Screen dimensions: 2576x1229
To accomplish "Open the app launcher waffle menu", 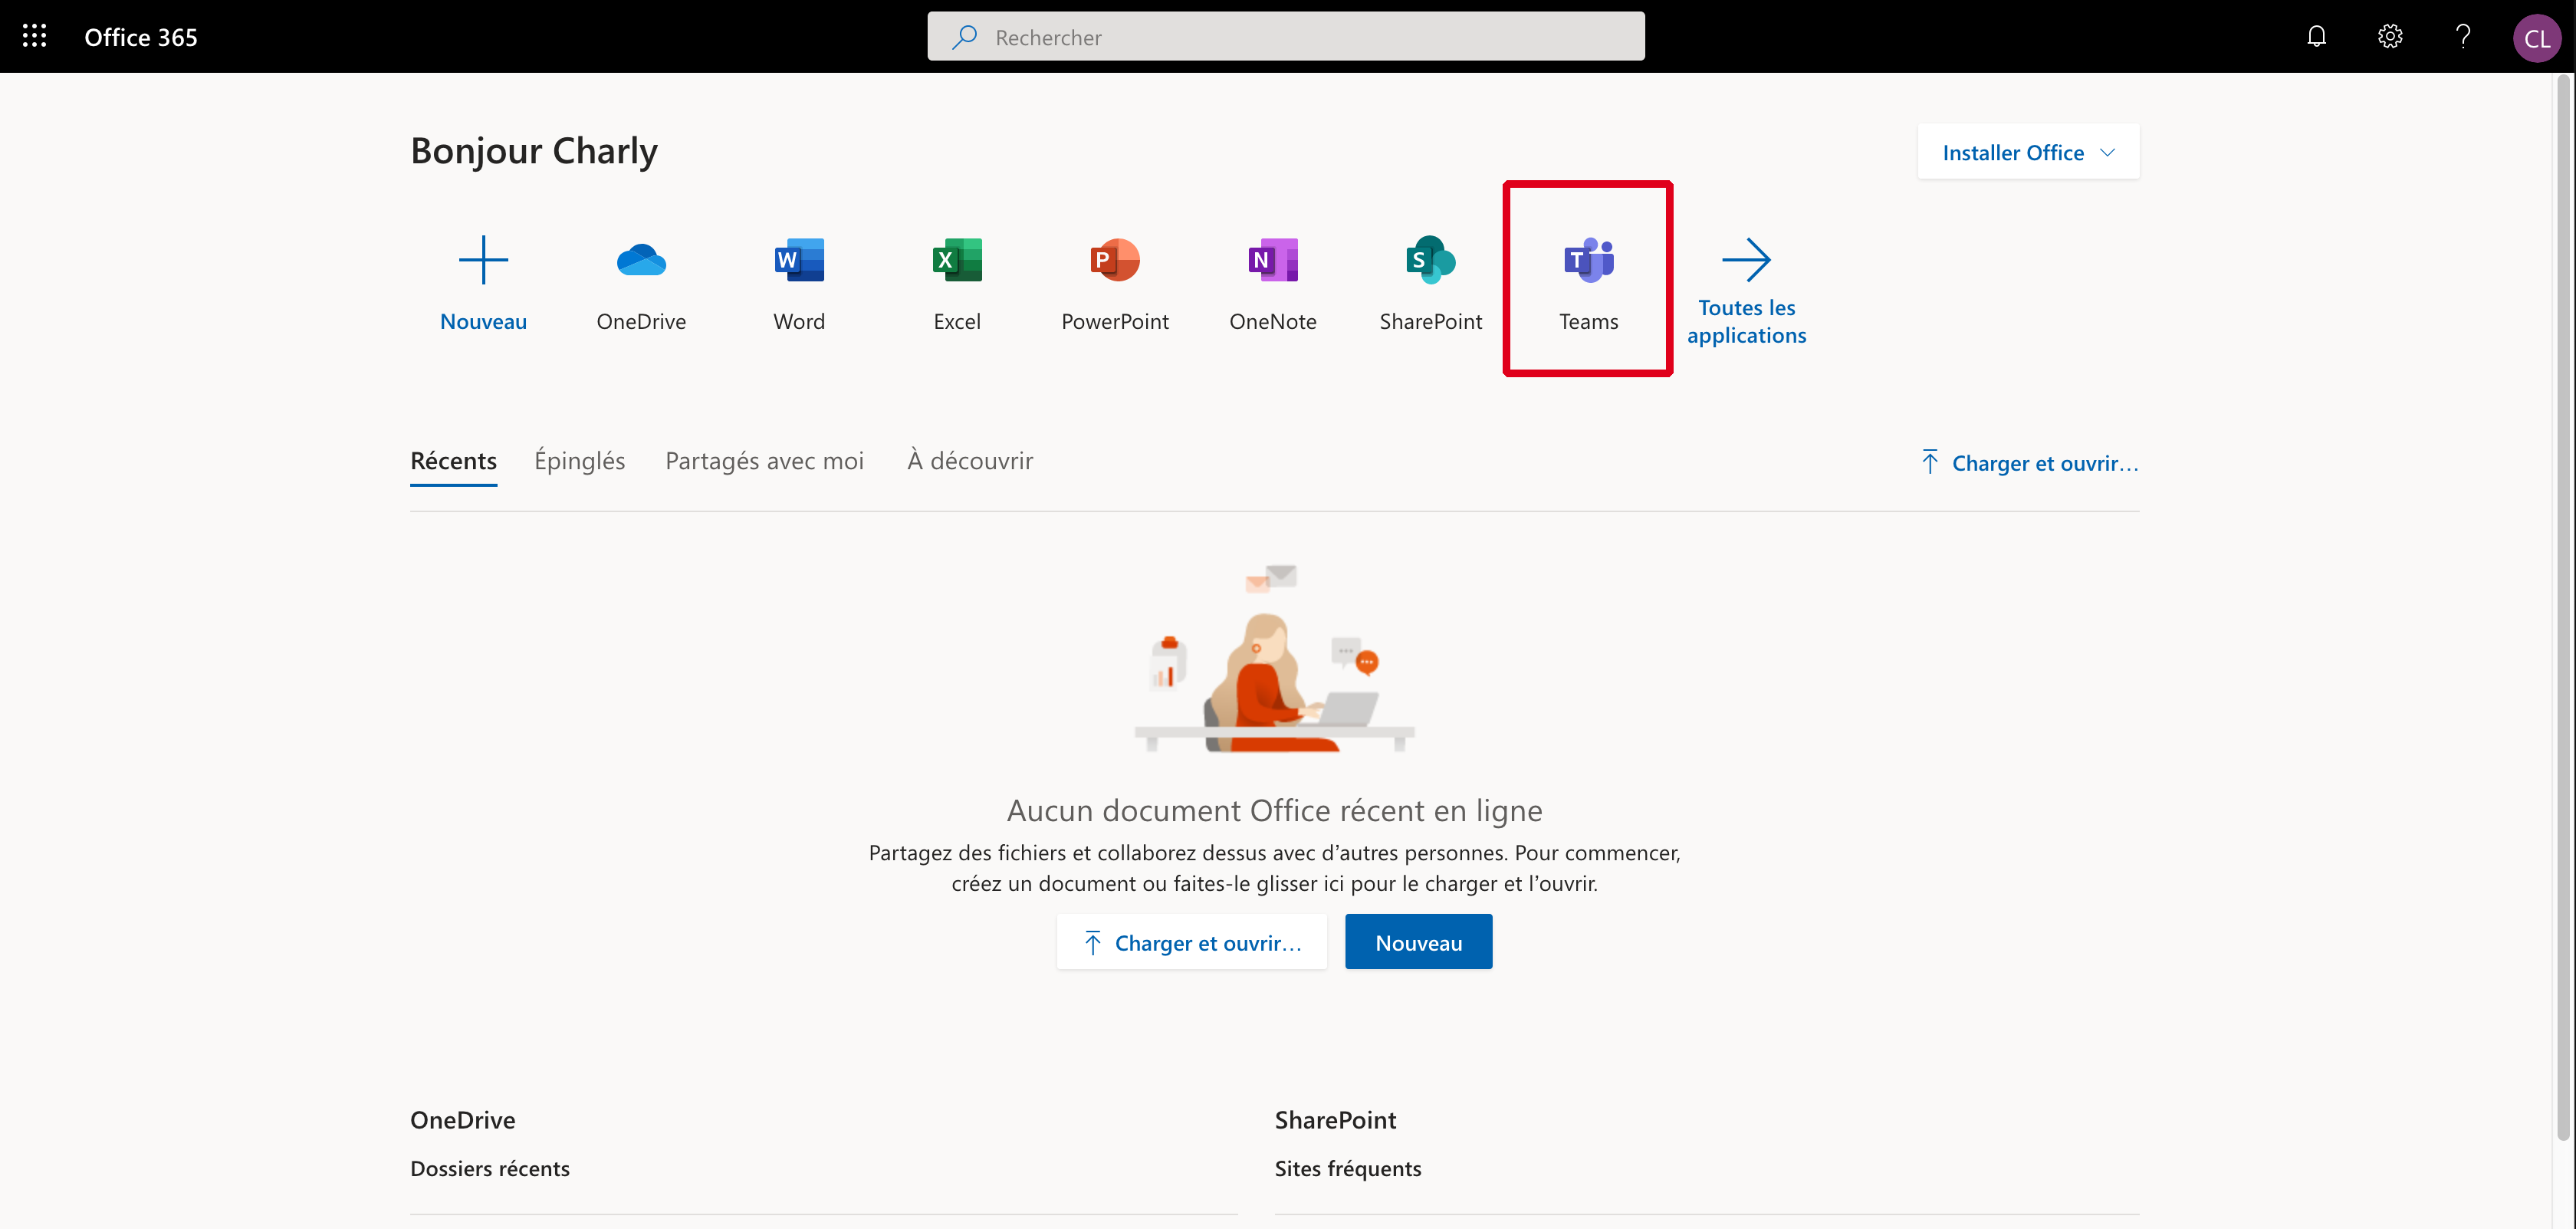I will (x=35, y=36).
